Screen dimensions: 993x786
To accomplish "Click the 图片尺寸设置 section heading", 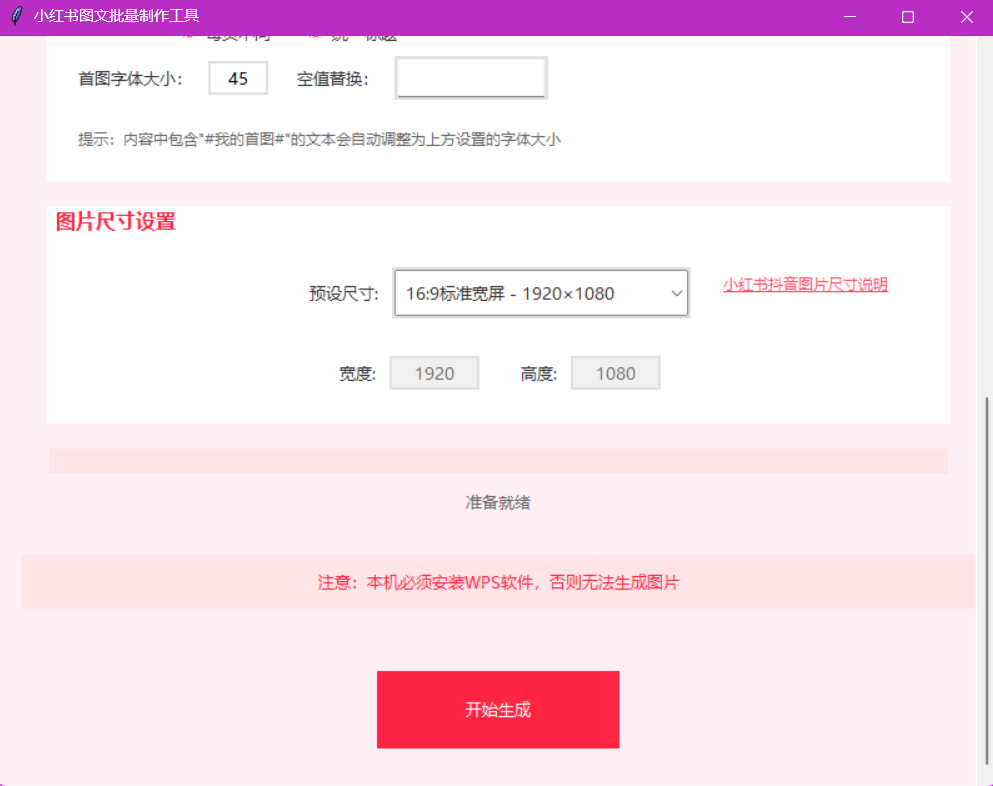I will point(116,222).
